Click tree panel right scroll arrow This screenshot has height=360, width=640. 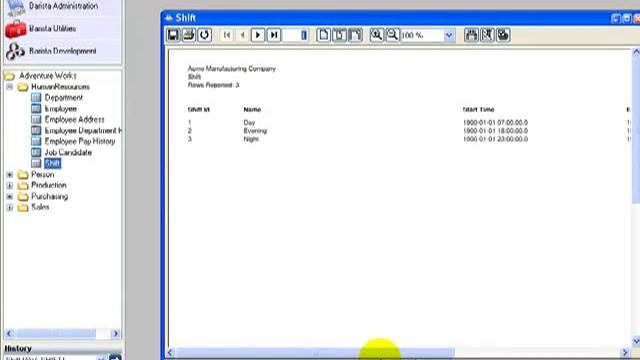(116, 333)
